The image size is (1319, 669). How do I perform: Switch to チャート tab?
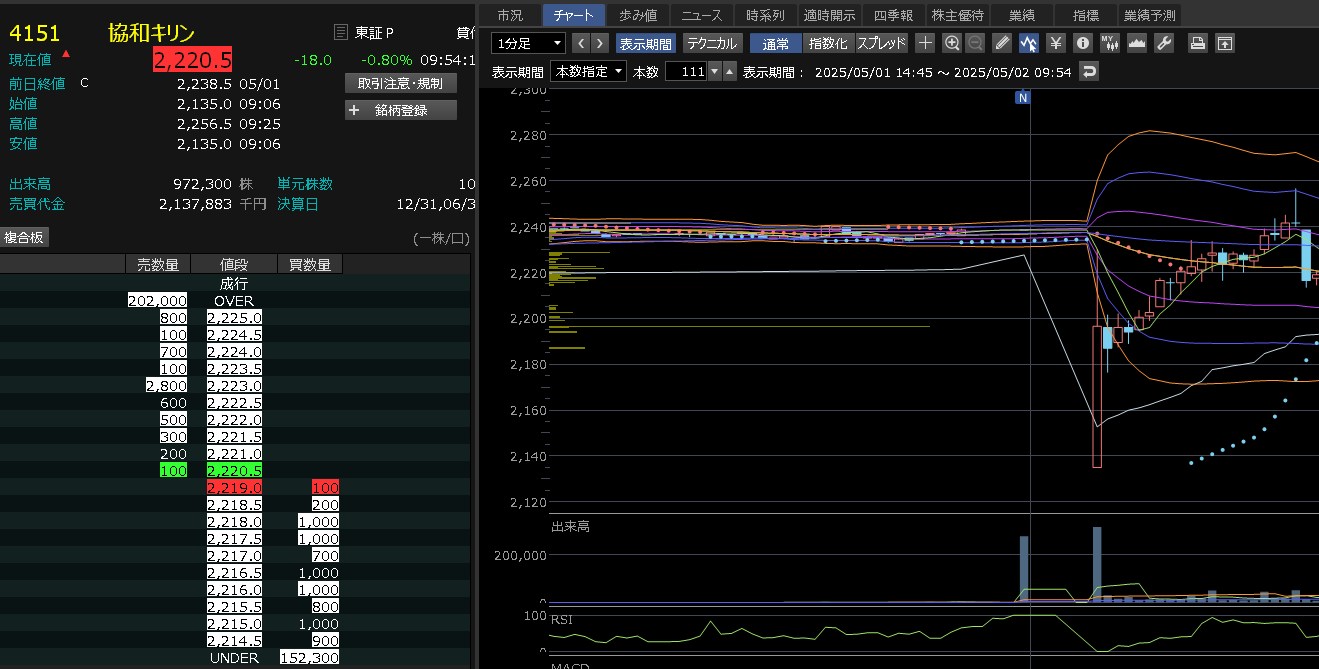coord(573,15)
